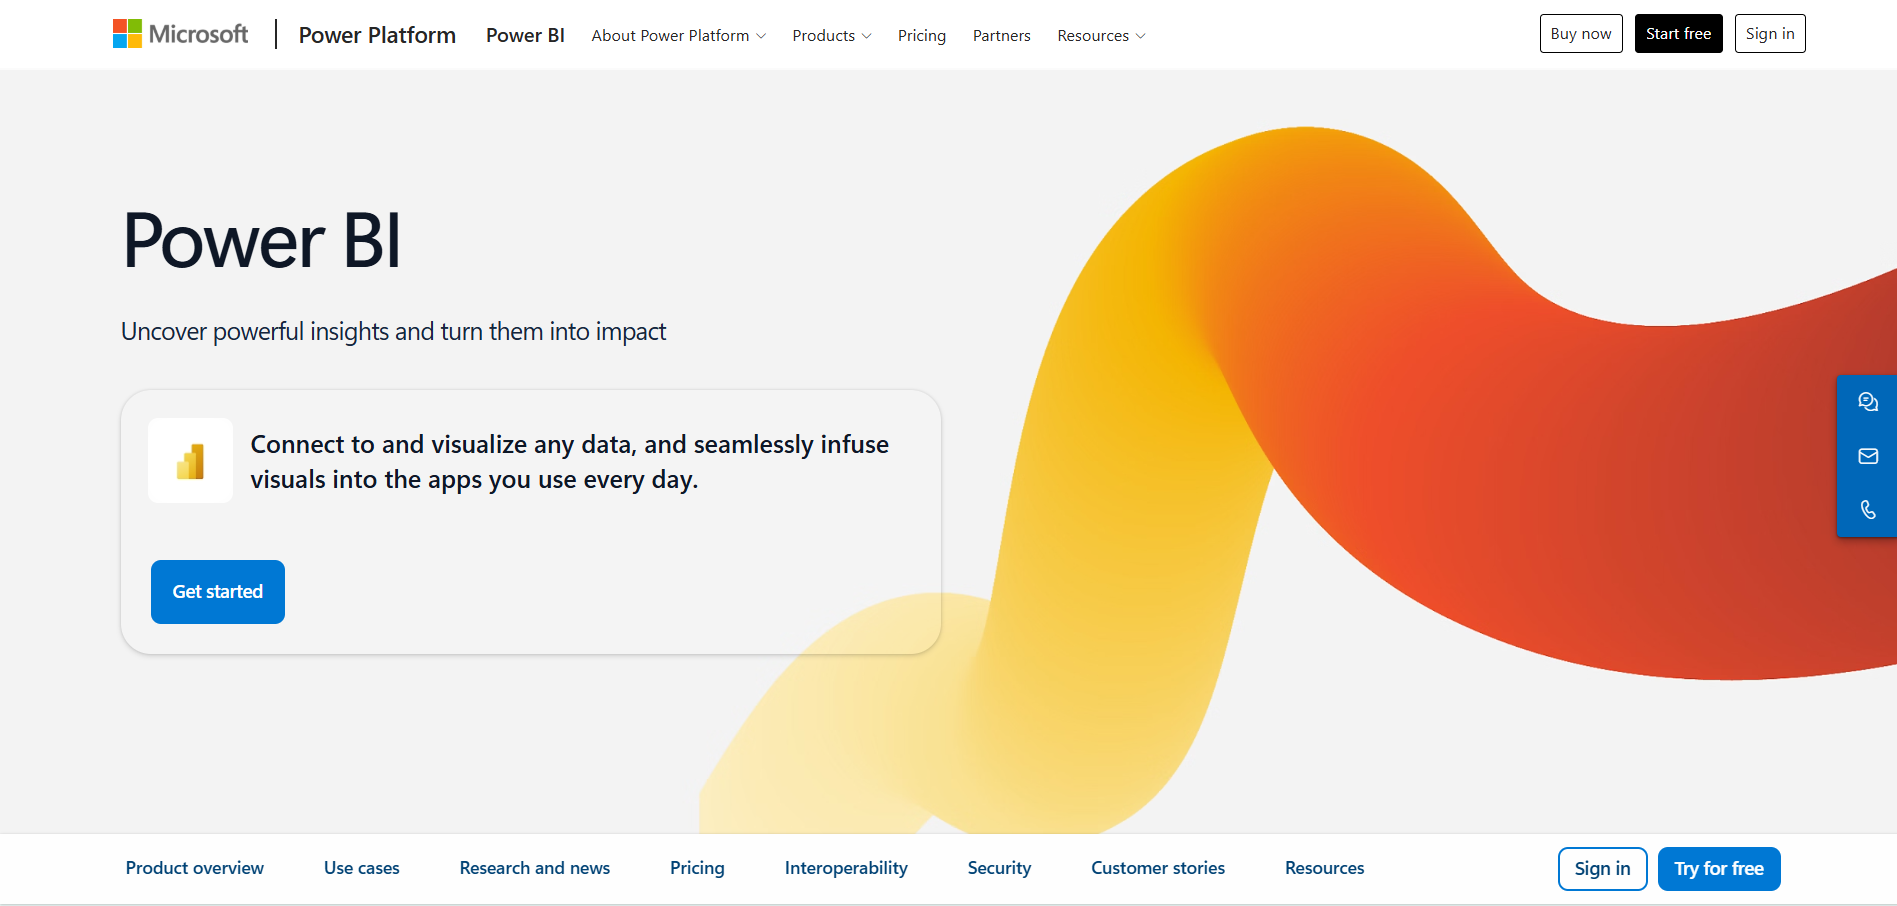The width and height of the screenshot is (1897, 906).
Task: Expand the Products dropdown
Action: 832,35
